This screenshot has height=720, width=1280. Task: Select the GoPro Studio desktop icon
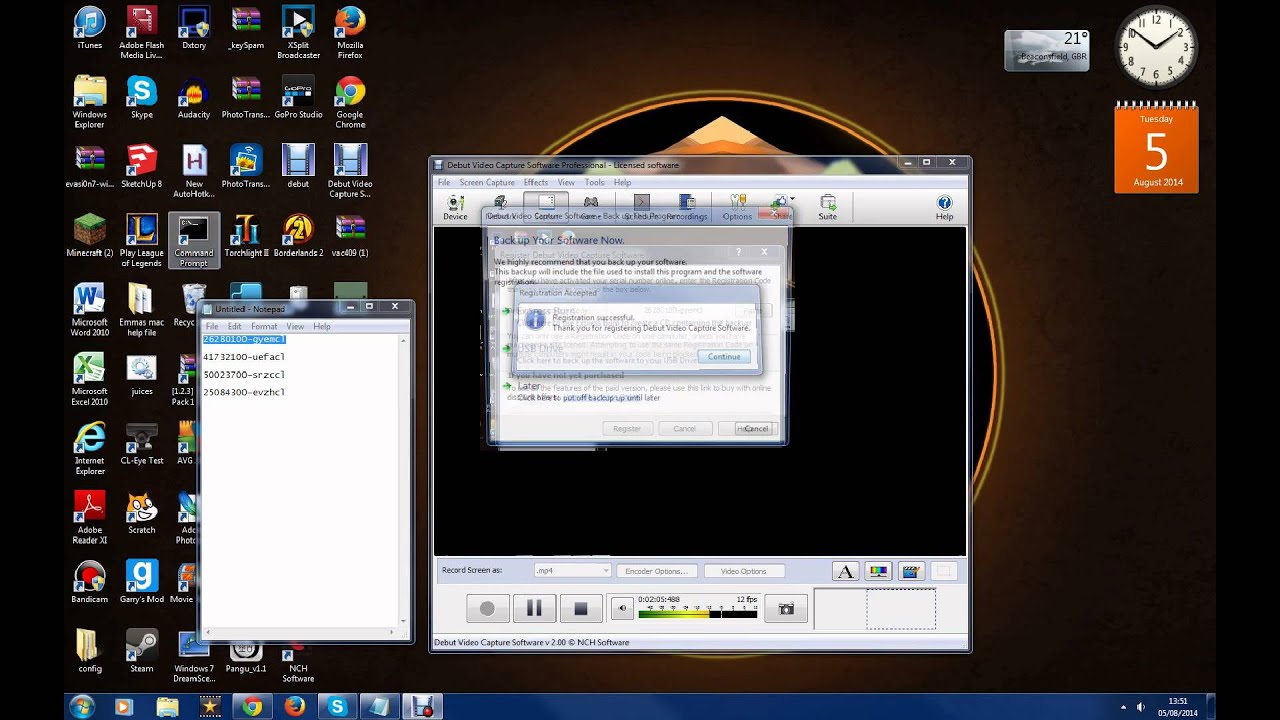(x=298, y=98)
